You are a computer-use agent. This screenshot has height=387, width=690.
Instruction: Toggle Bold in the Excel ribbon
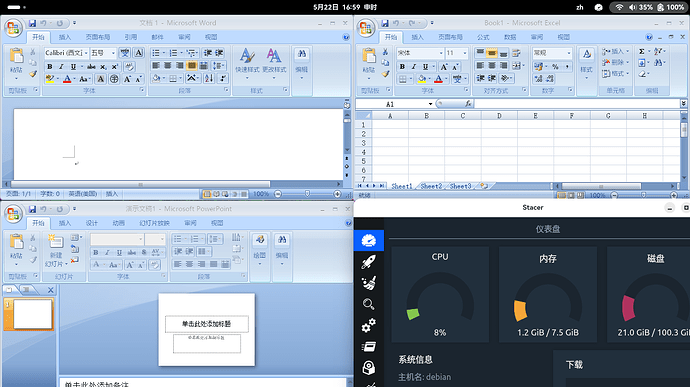coord(402,66)
